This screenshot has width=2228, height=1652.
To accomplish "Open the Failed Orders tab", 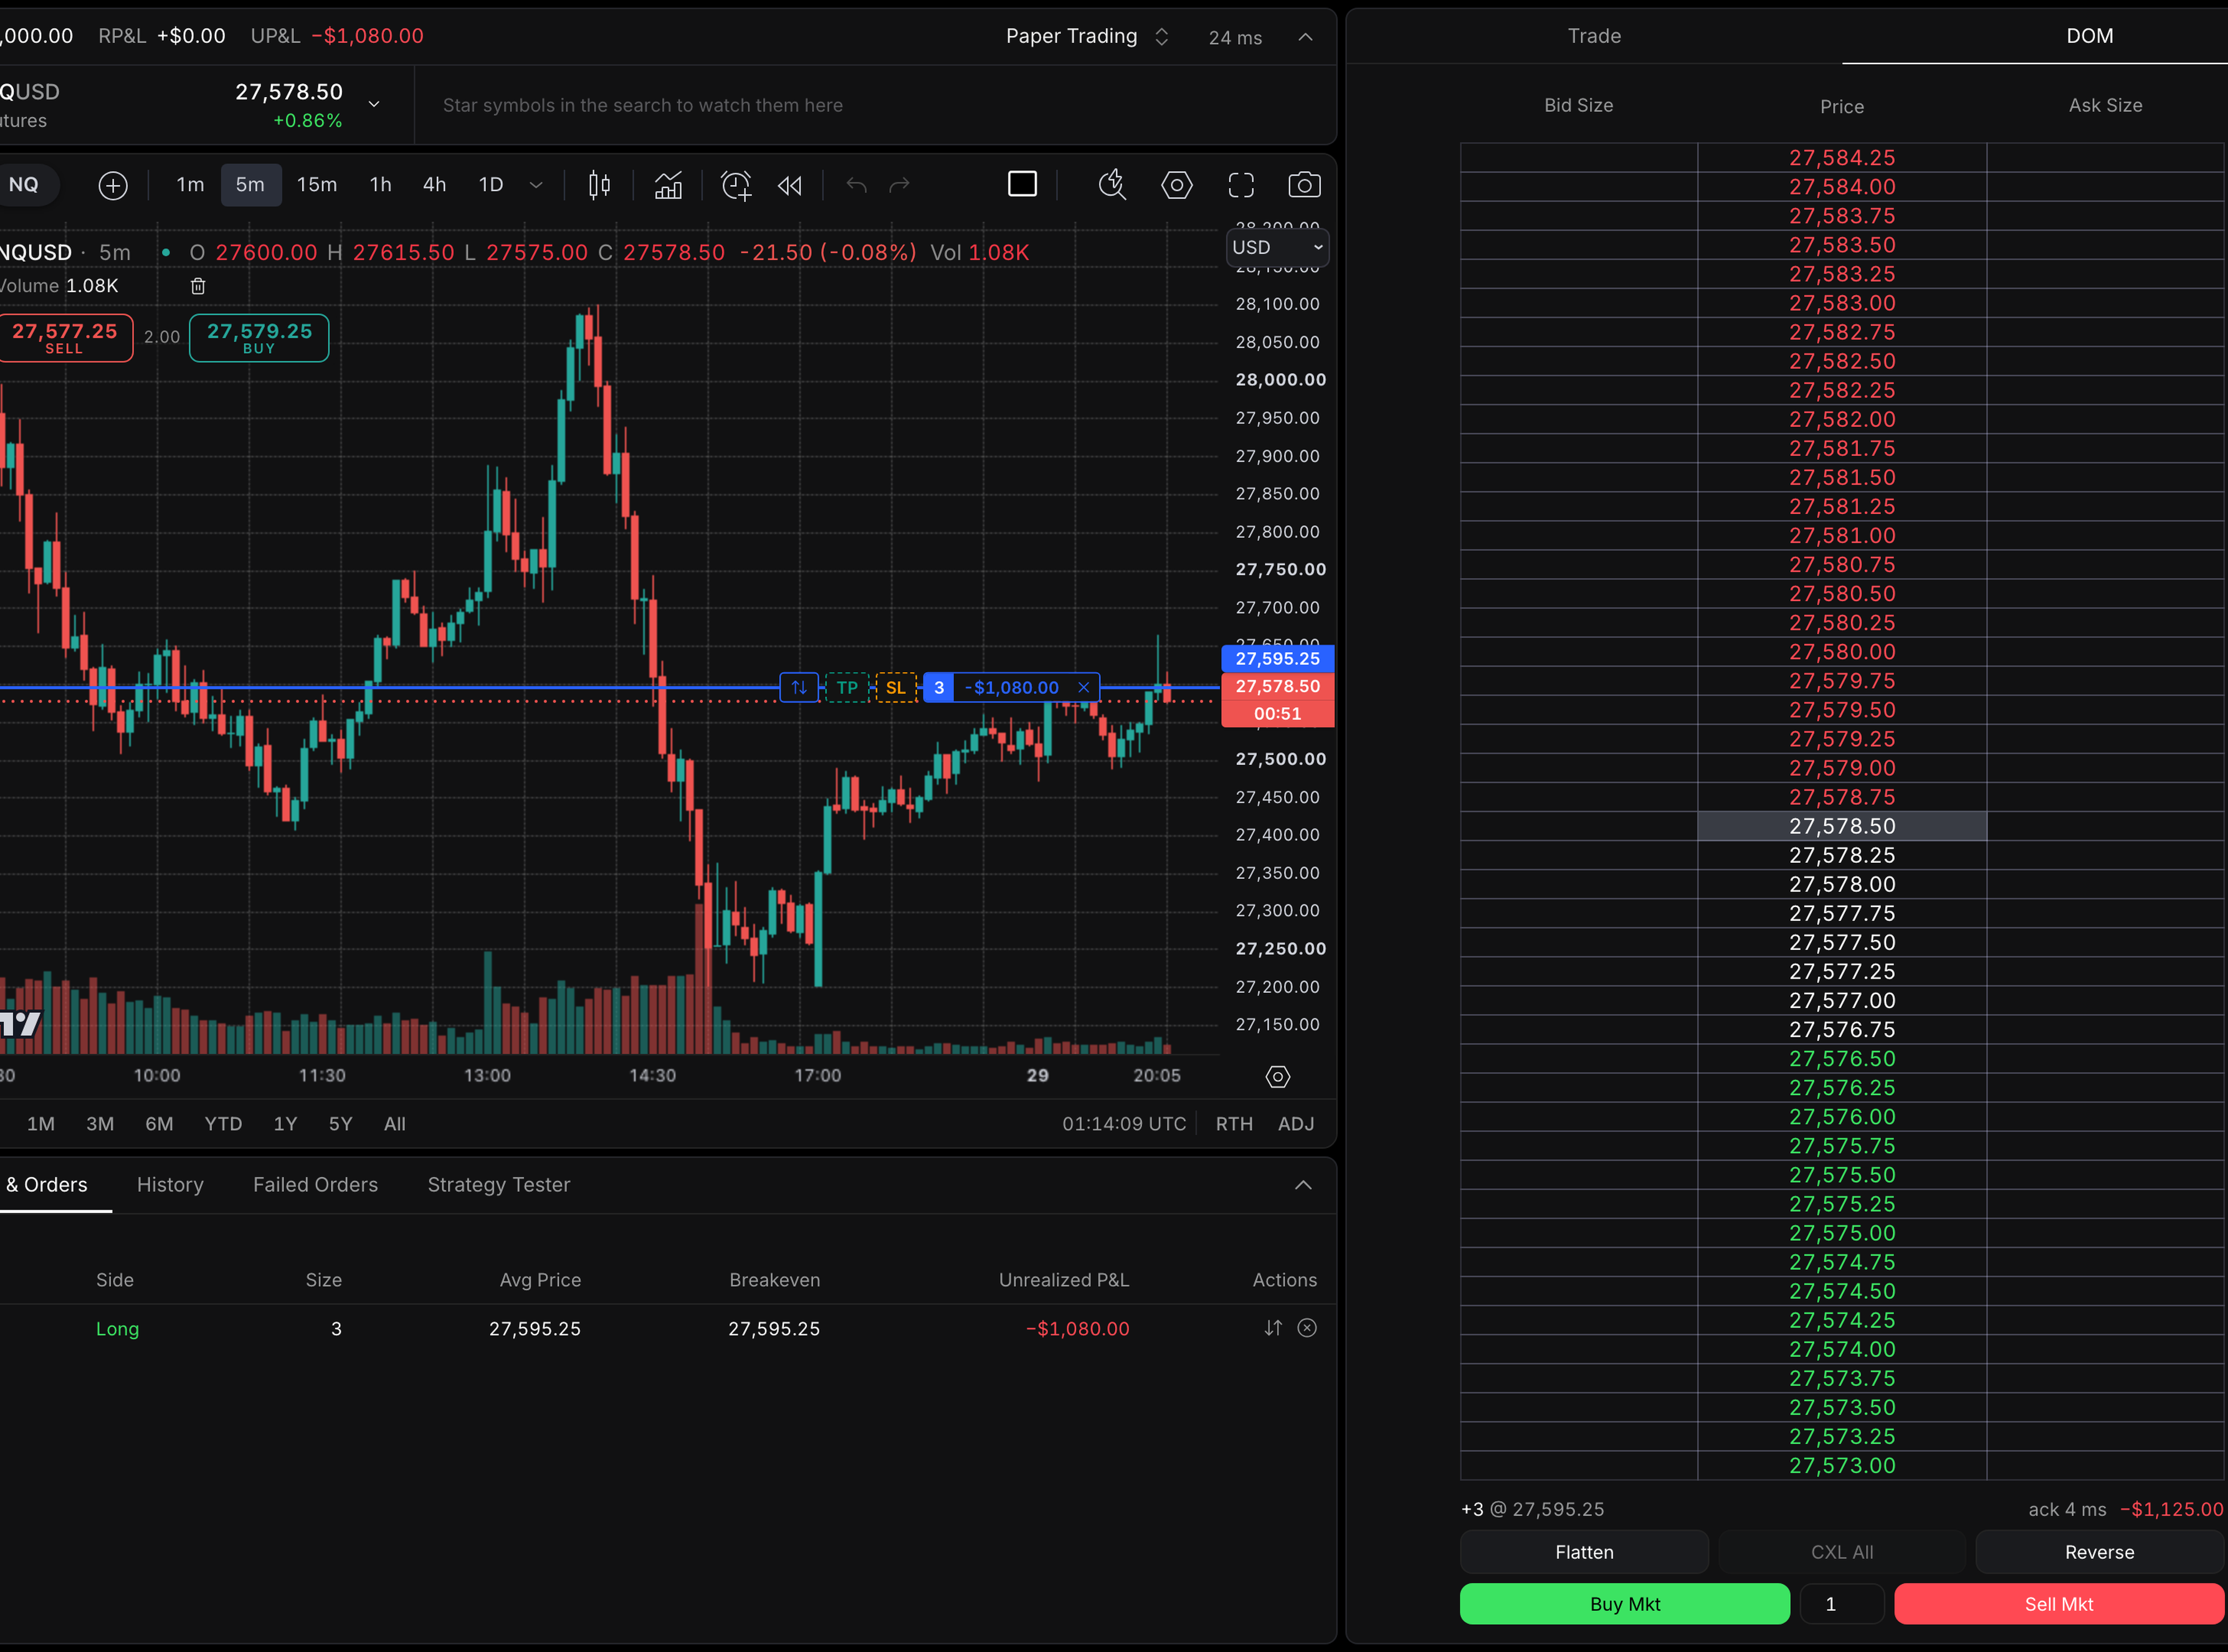I will click(x=315, y=1185).
